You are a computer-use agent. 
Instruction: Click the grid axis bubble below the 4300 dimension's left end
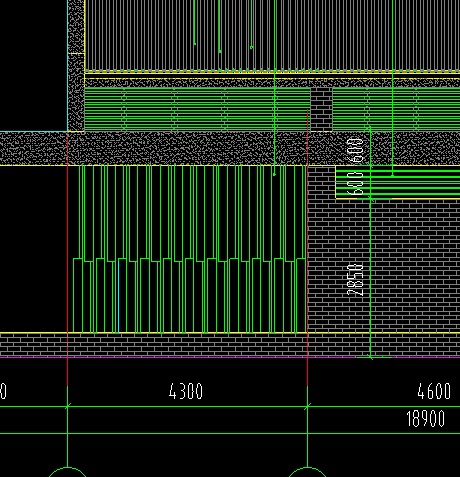pyautogui.click(x=68, y=472)
